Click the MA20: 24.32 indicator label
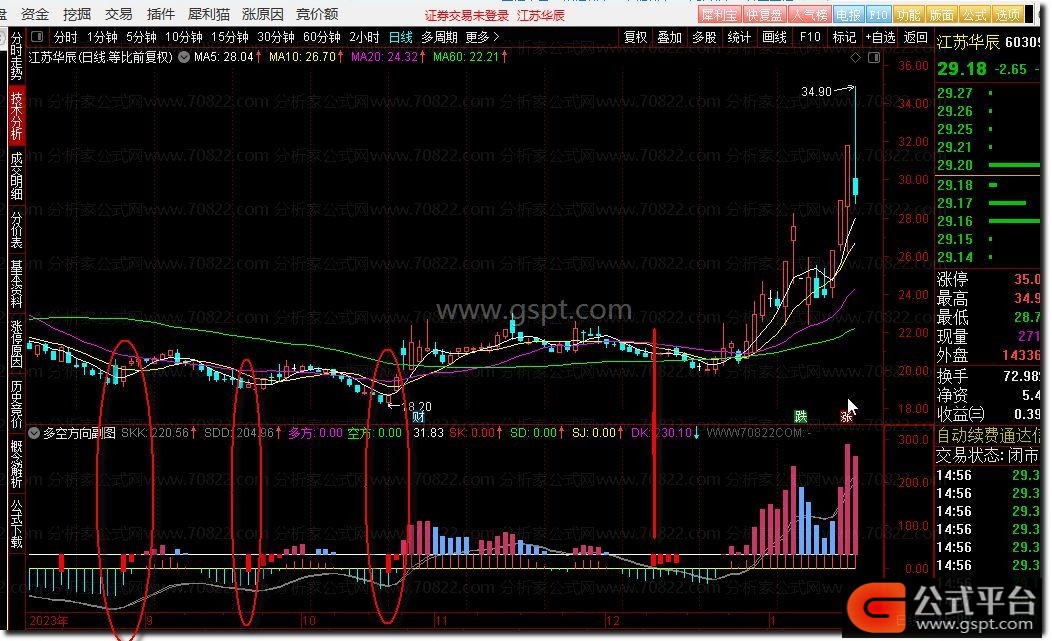The width and height of the screenshot is (1052, 641). pyautogui.click(x=388, y=57)
